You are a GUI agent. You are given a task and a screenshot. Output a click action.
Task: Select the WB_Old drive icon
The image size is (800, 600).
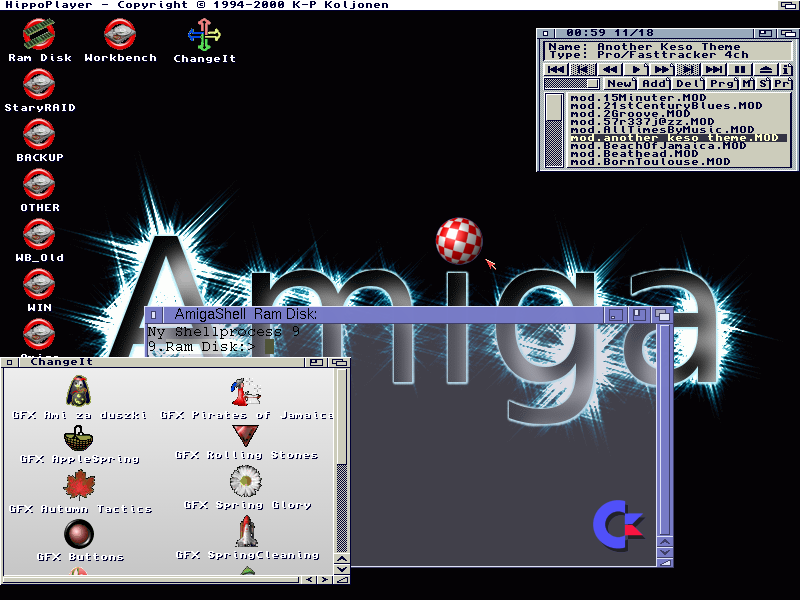point(39,234)
